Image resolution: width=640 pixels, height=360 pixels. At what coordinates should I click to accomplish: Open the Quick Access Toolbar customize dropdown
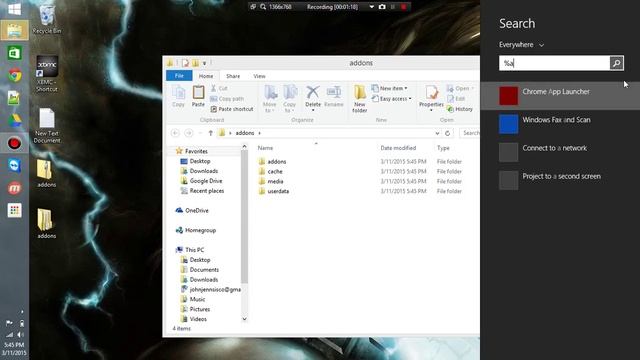[x=204, y=63]
